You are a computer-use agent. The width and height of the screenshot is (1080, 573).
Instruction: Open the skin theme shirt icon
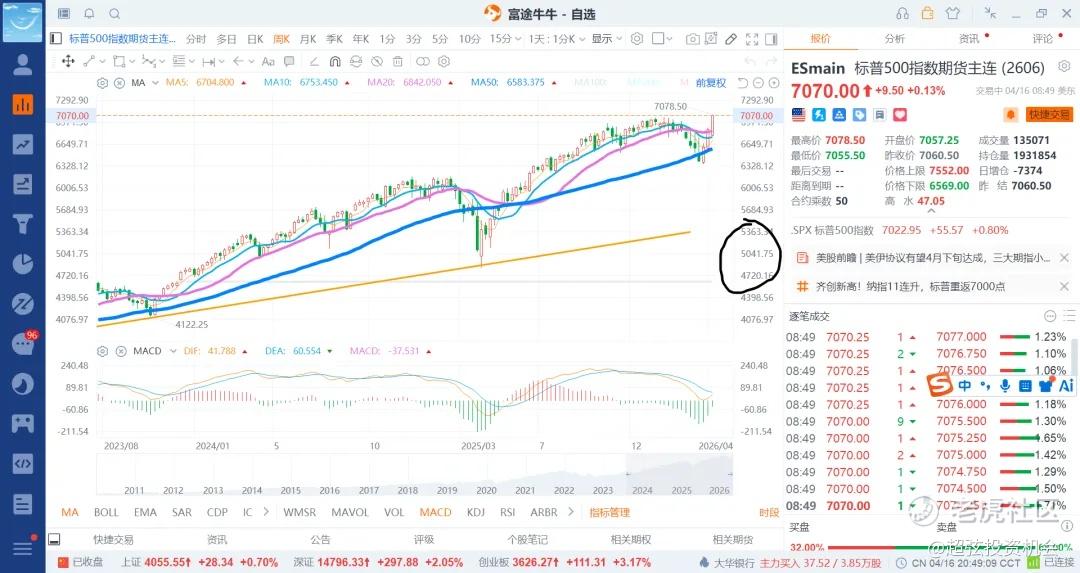[953, 13]
